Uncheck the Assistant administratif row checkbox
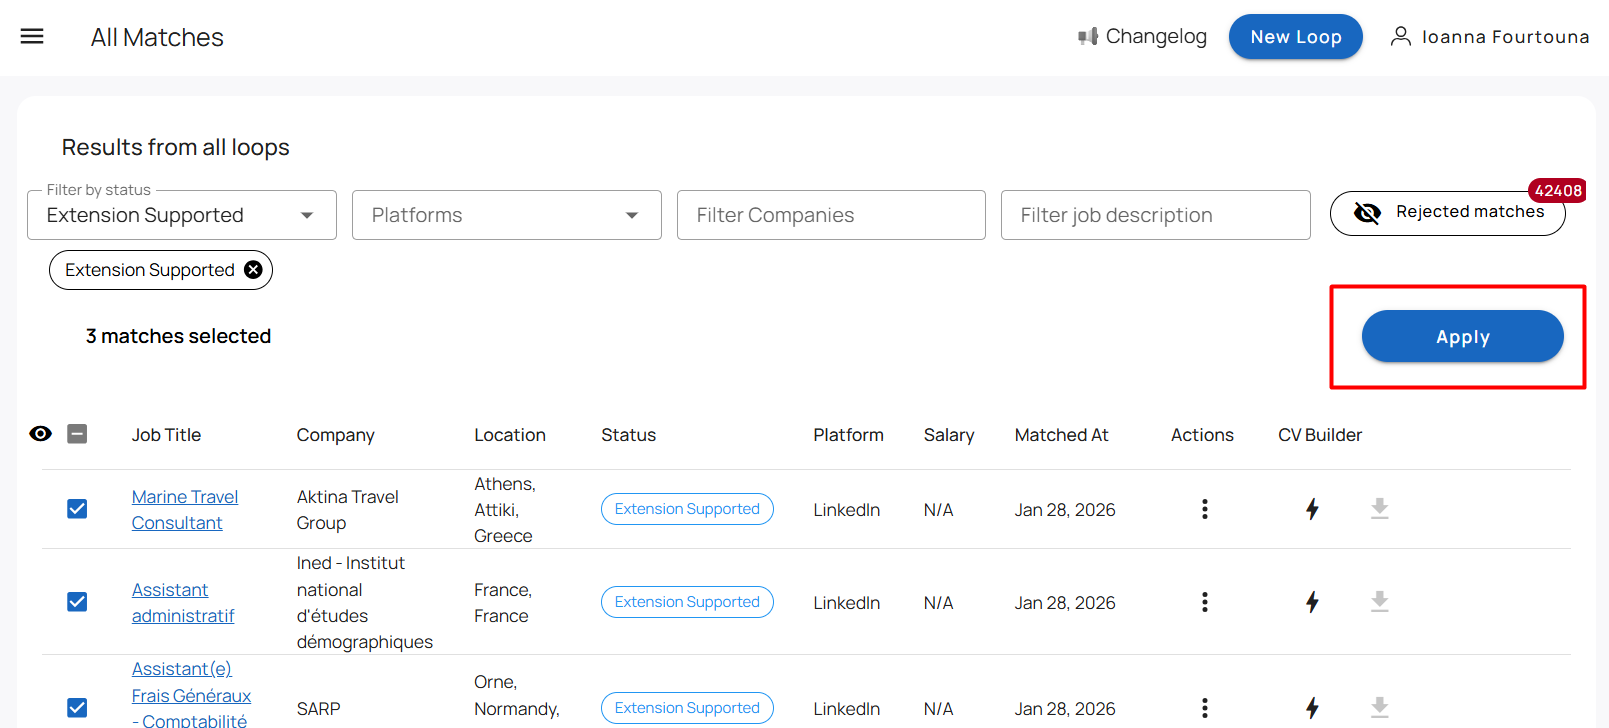The height and width of the screenshot is (728, 1609). point(77,602)
